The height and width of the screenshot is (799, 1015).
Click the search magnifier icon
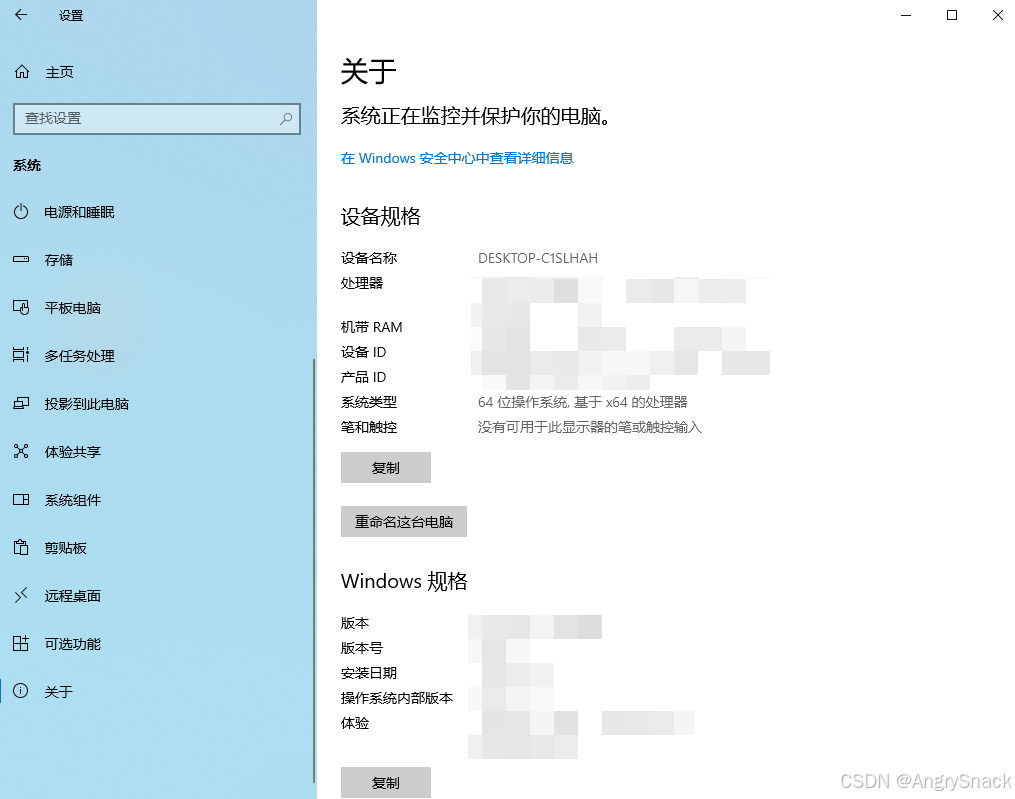pos(286,119)
